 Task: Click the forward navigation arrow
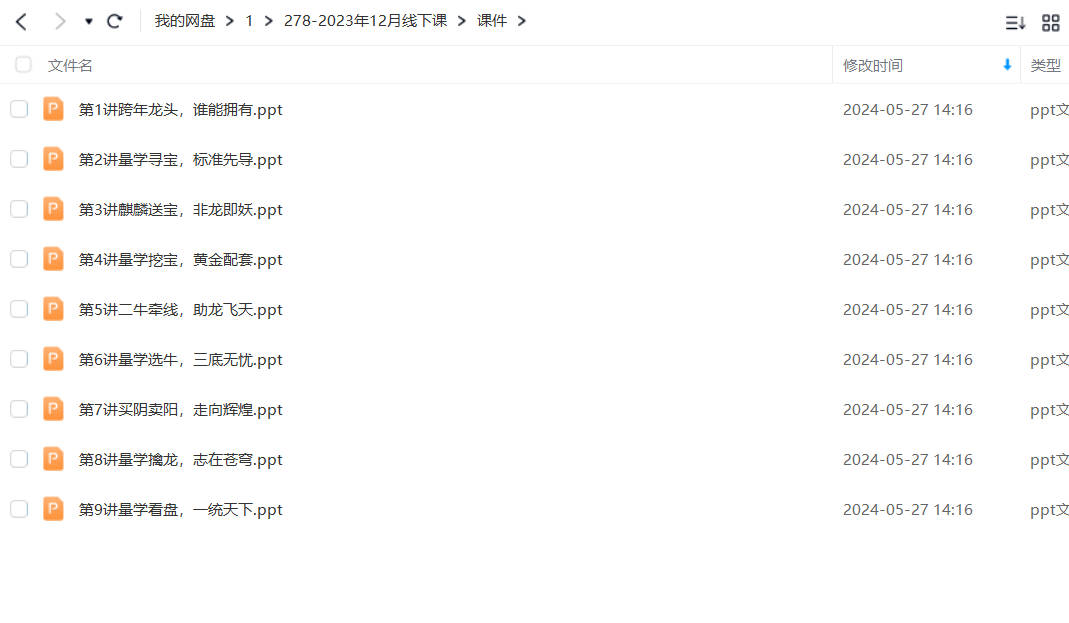tap(60, 21)
